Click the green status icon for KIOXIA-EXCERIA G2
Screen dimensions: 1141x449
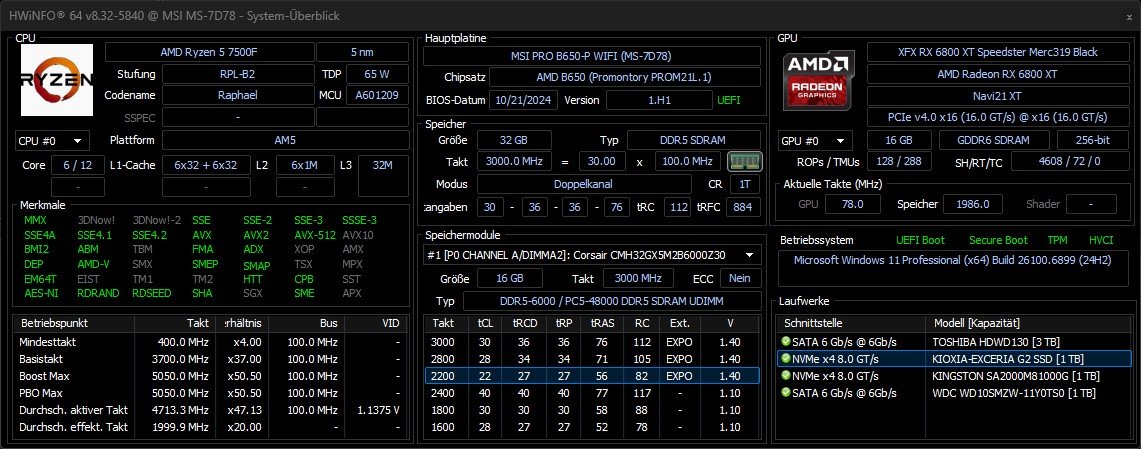(785, 358)
